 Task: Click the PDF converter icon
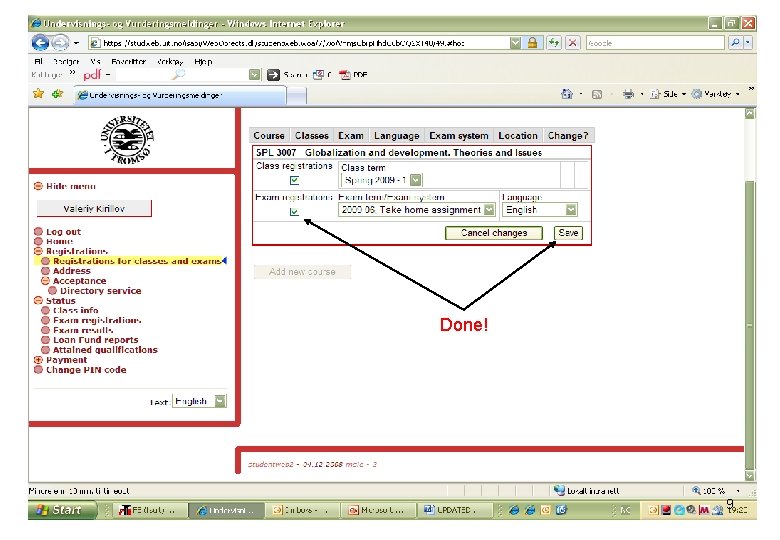click(345, 75)
